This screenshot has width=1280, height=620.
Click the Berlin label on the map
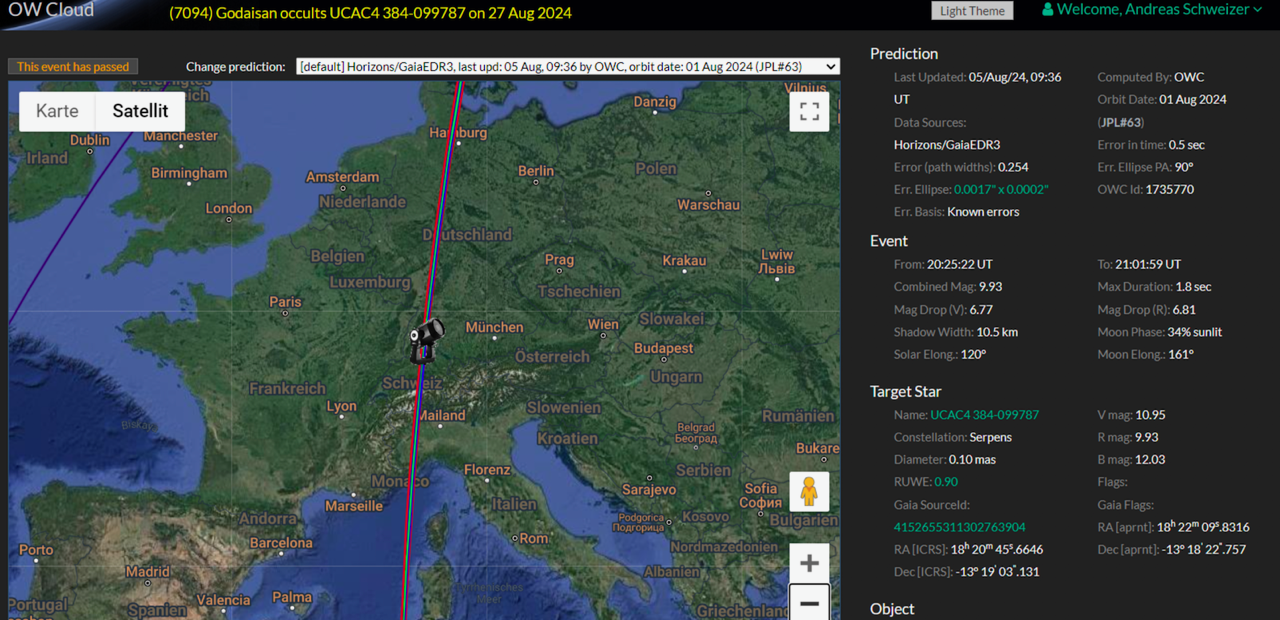pyautogui.click(x=536, y=171)
